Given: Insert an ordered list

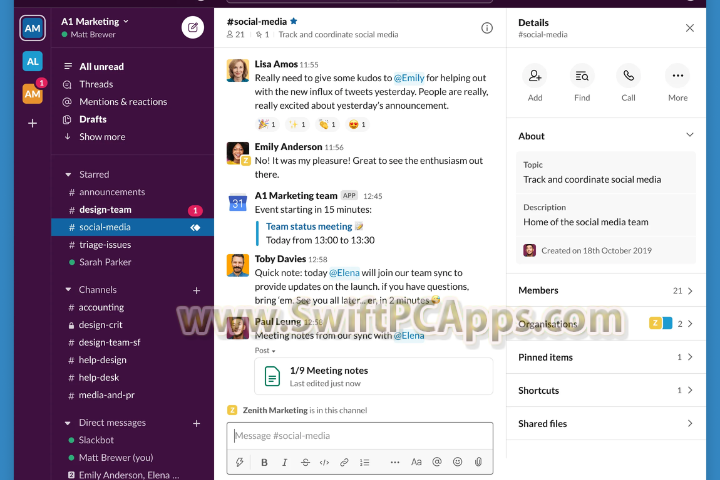Looking at the screenshot, I should (365, 462).
